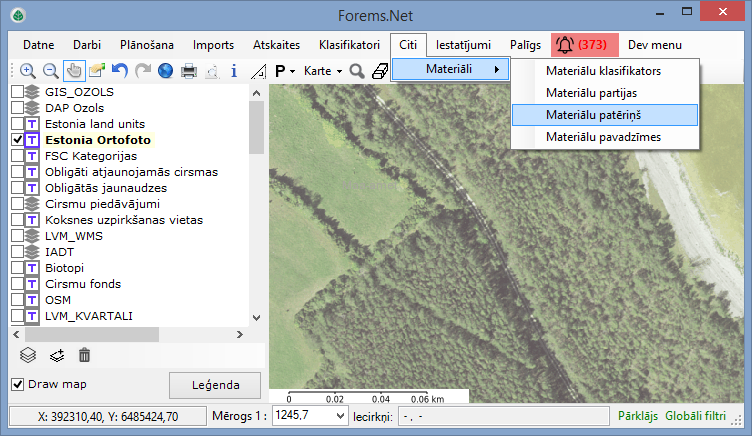Check Estonia land units layer
752x436 pixels.
[17, 124]
